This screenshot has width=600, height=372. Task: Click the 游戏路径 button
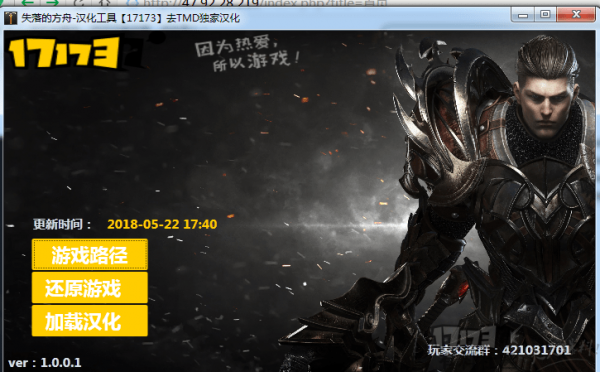(x=90, y=255)
